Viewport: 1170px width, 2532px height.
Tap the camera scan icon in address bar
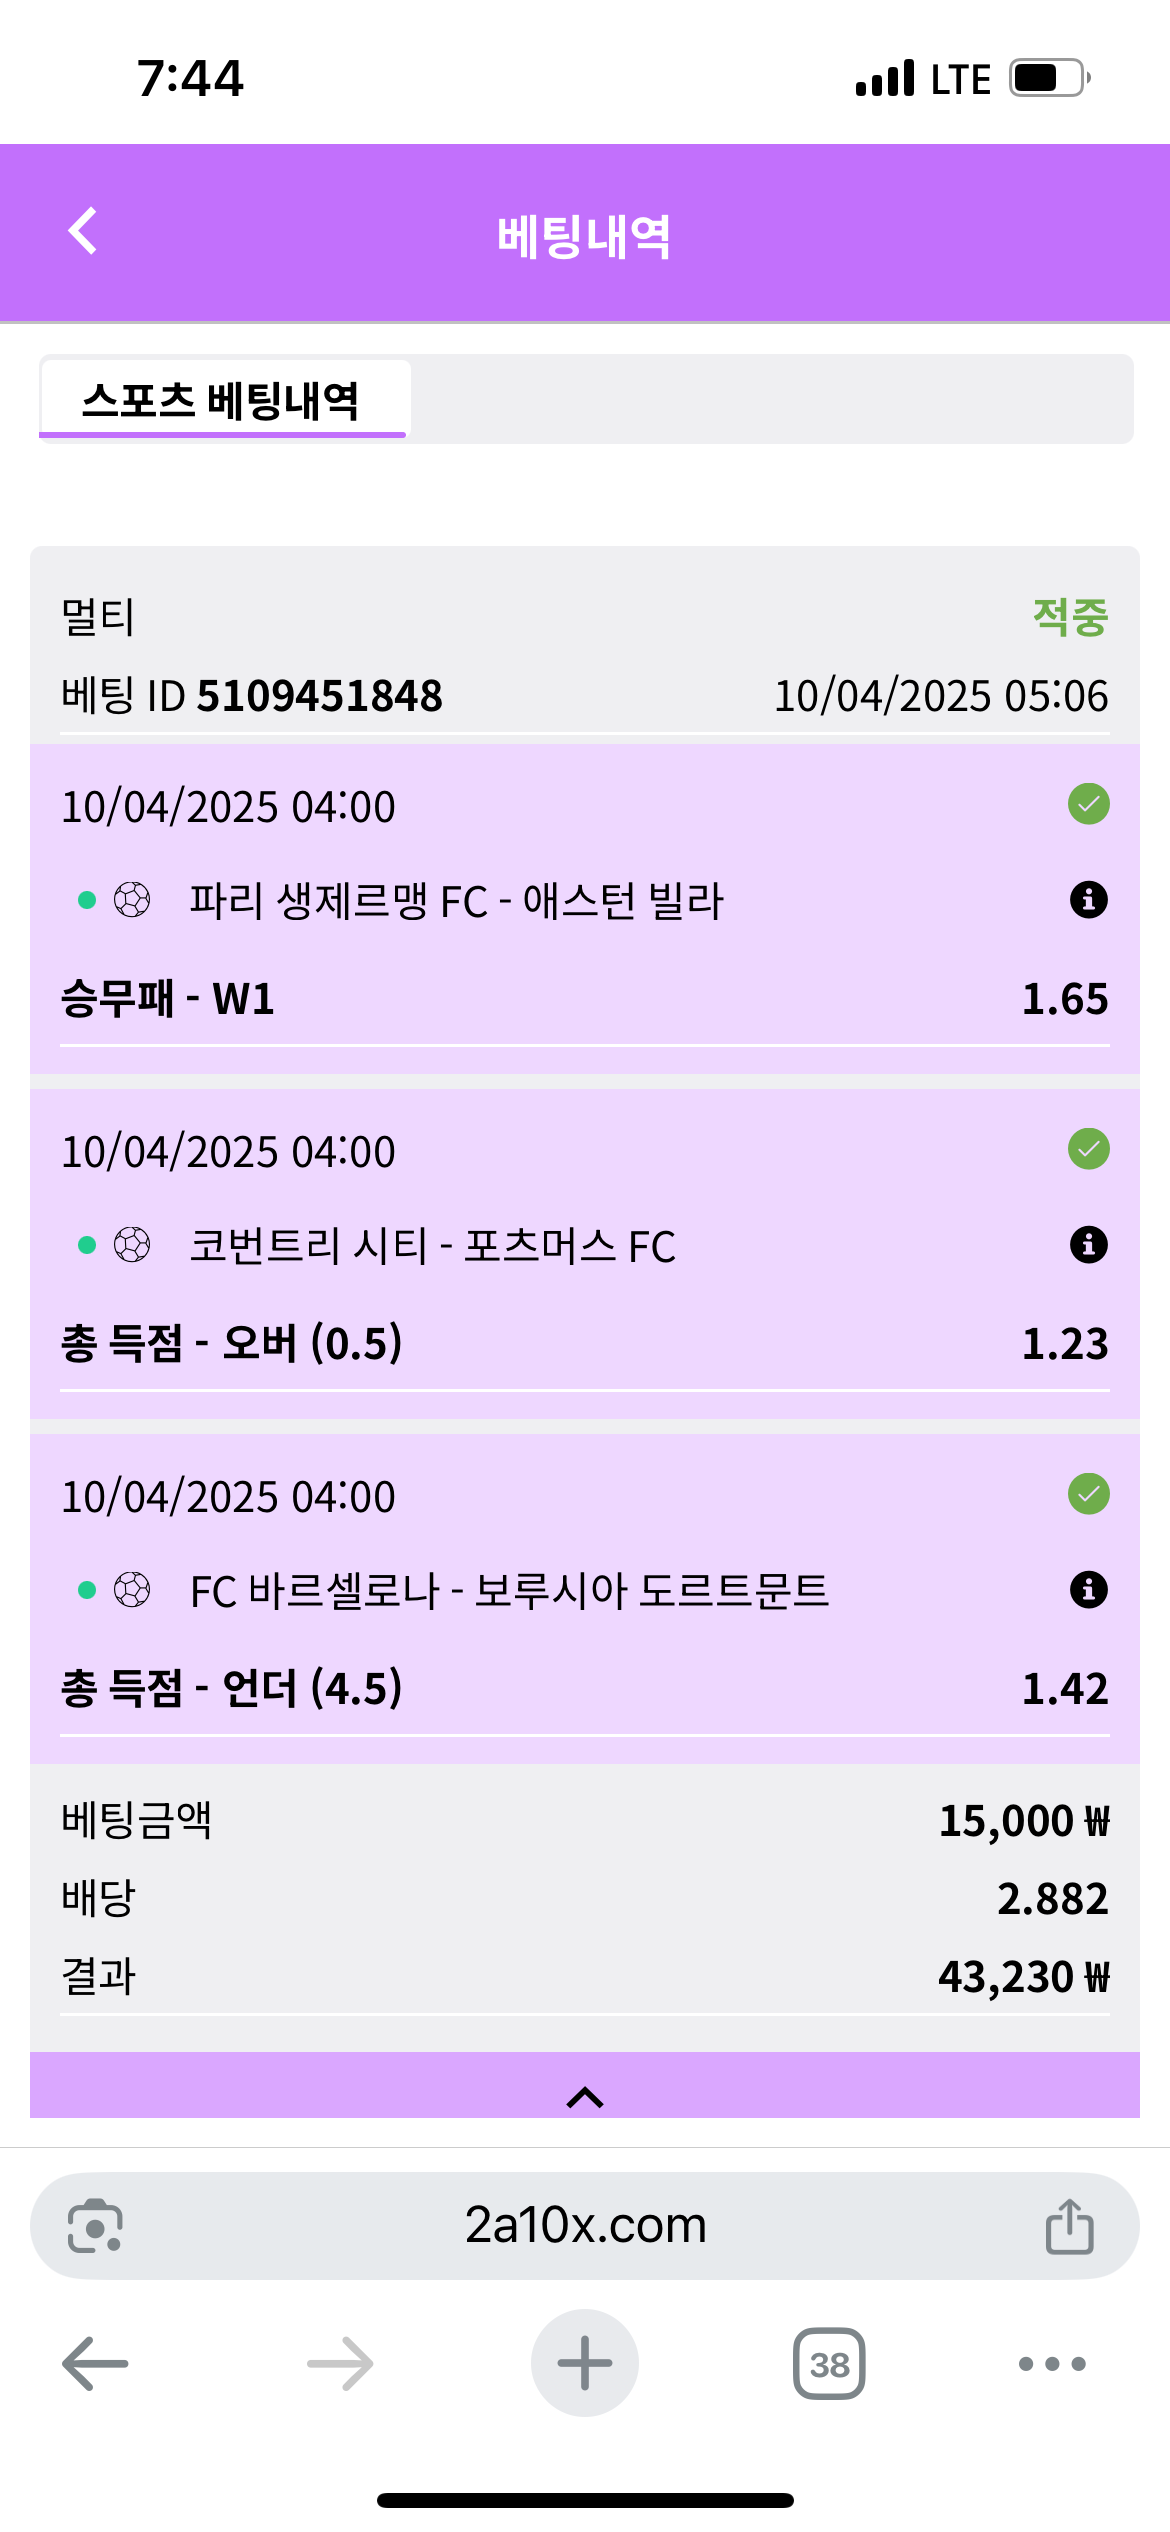[x=95, y=2226]
